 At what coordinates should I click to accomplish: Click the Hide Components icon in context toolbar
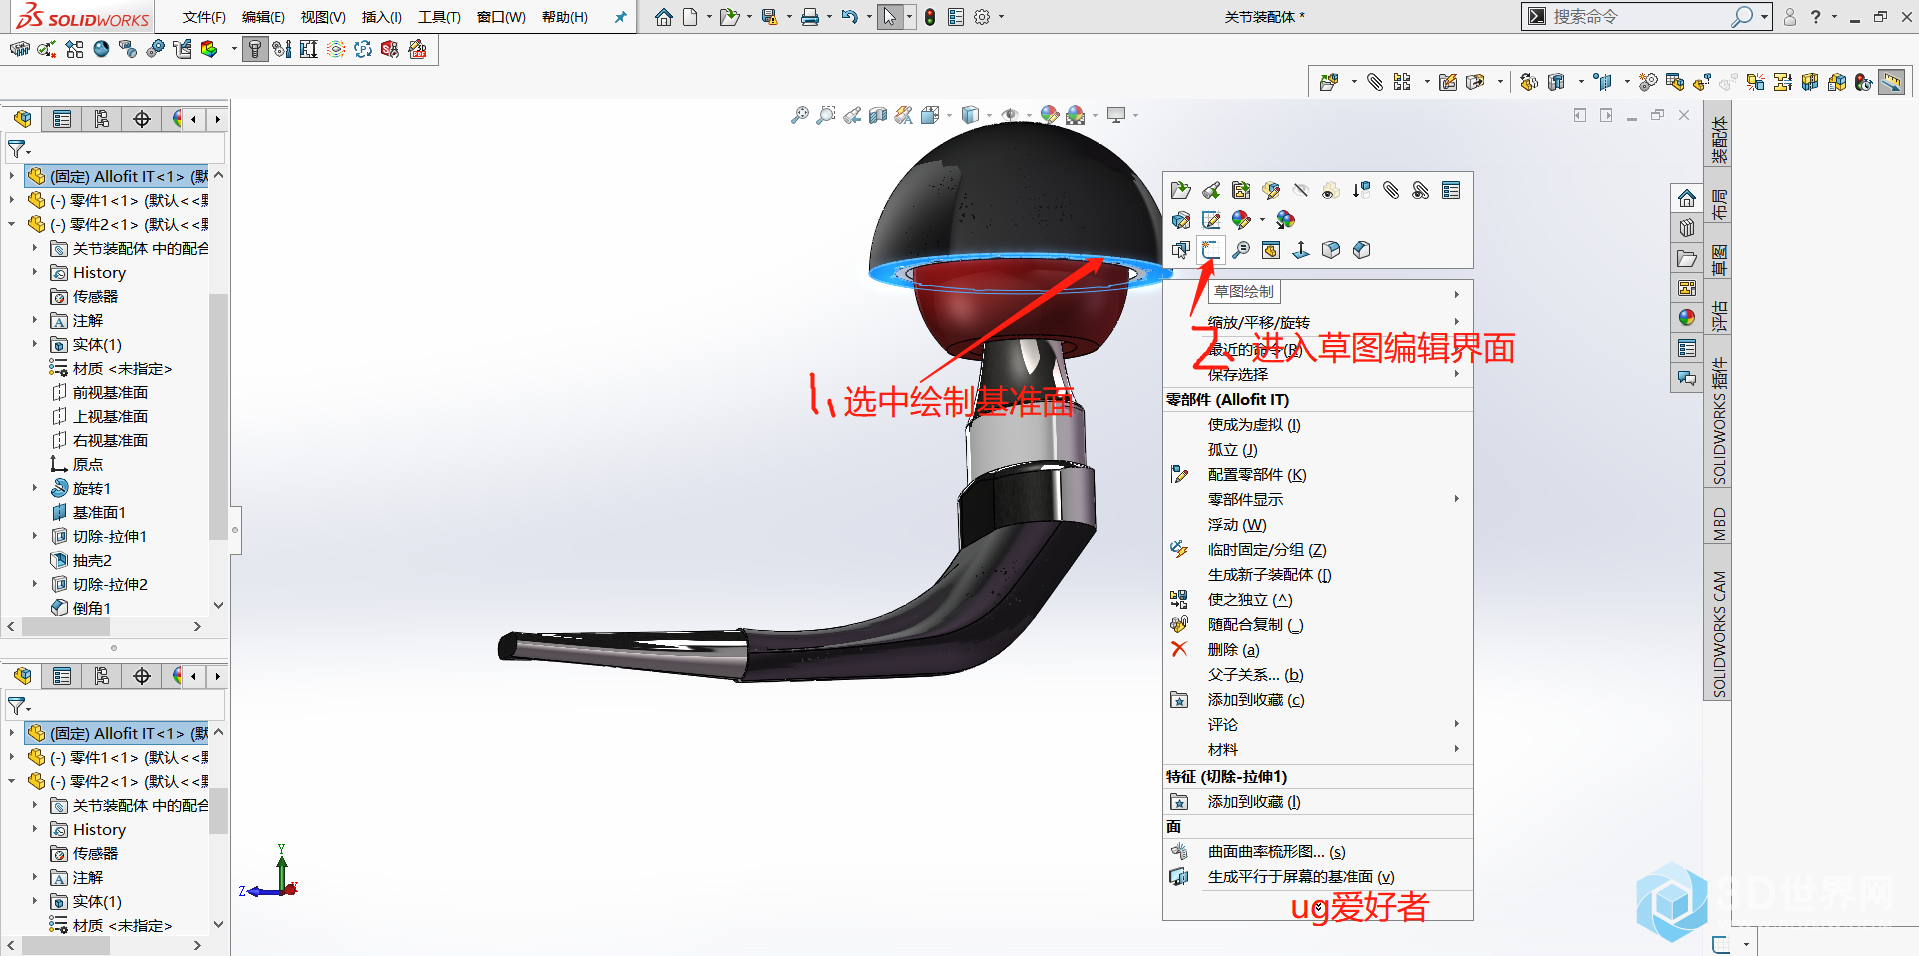1301,190
